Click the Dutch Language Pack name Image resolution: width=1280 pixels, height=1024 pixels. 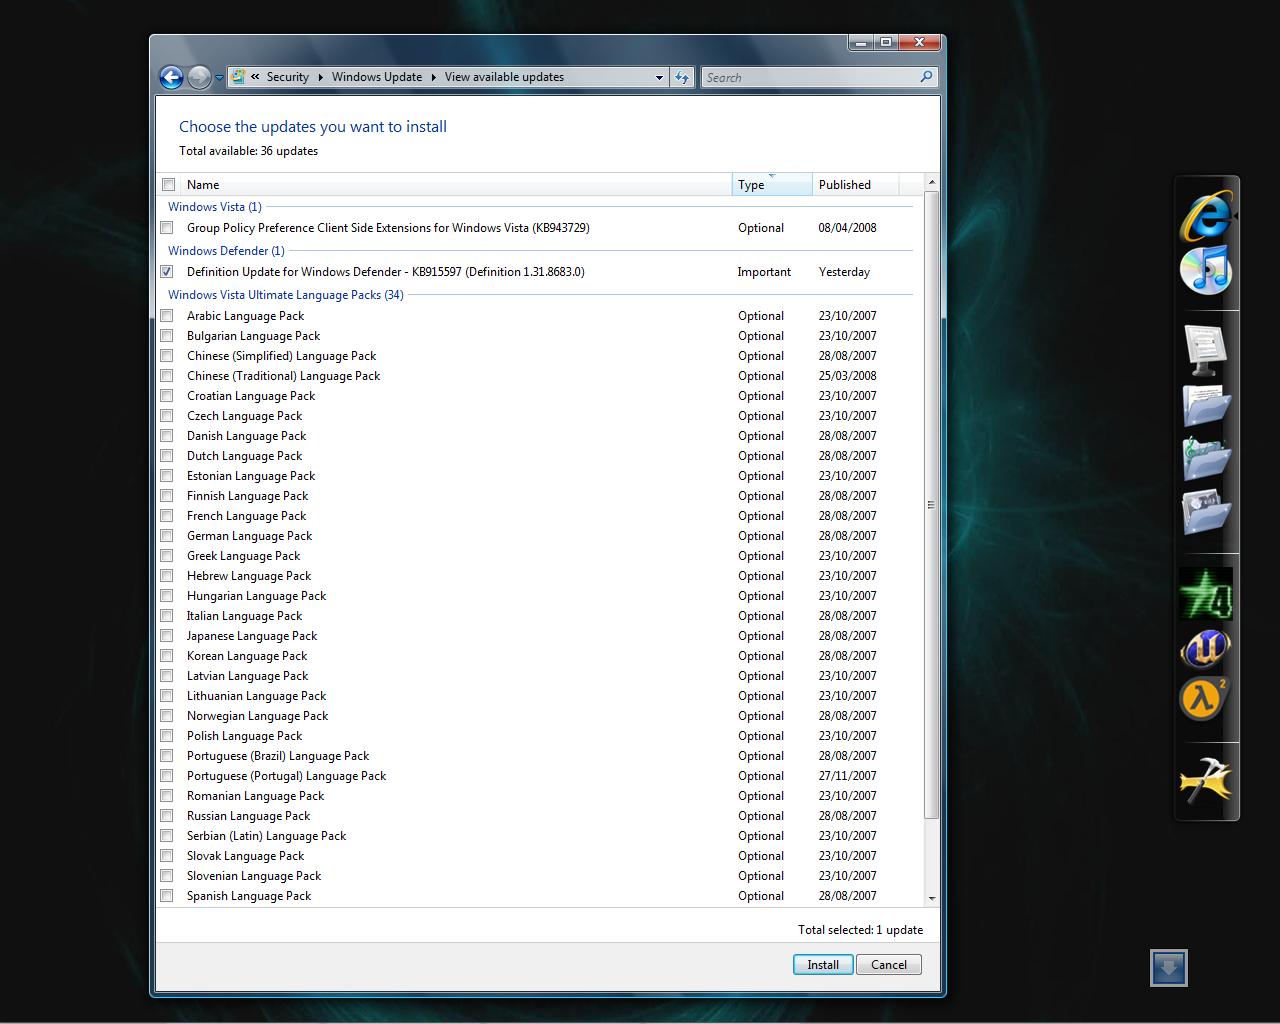click(x=244, y=456)
